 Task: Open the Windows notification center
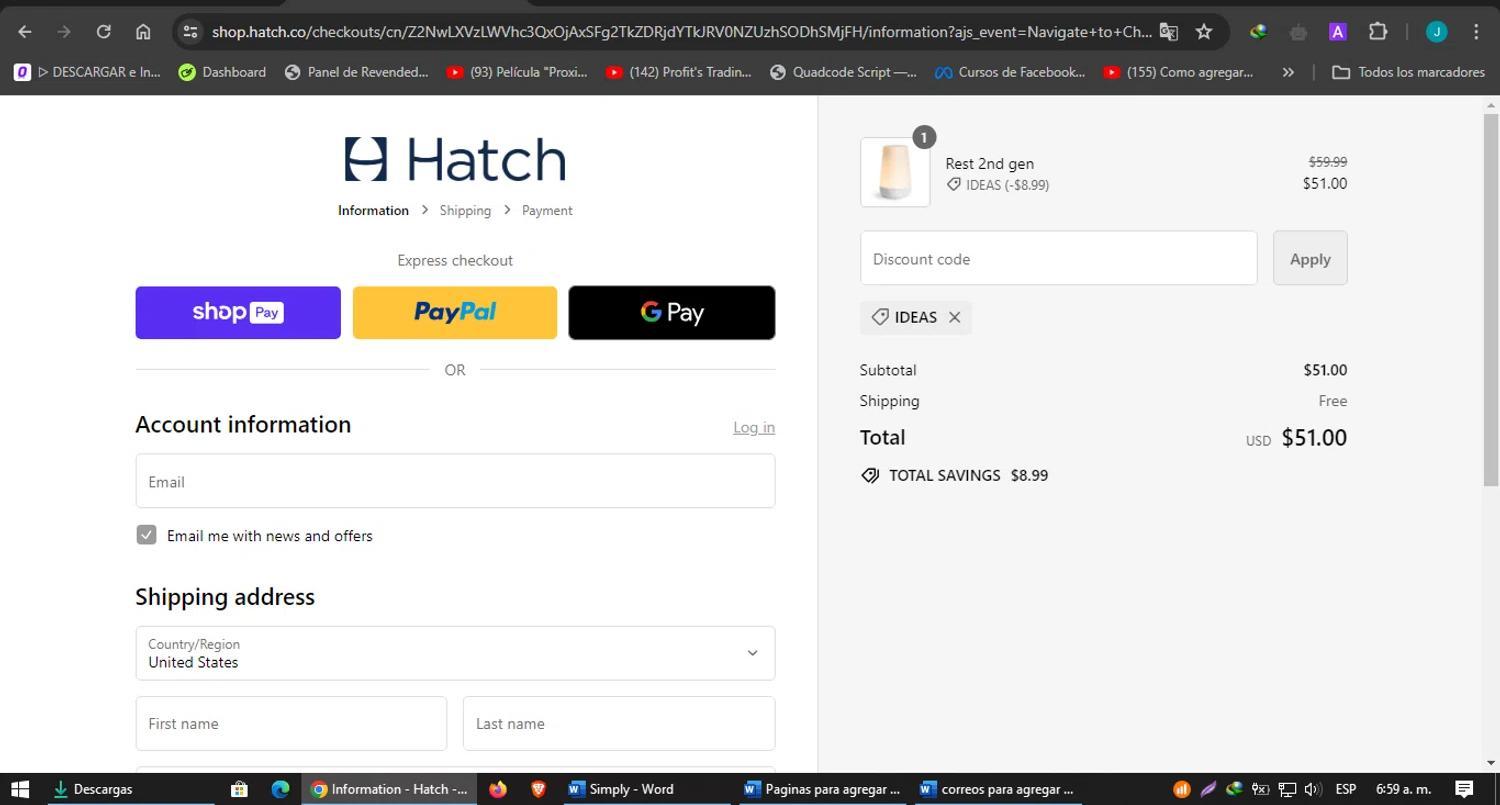point(1464,789)
